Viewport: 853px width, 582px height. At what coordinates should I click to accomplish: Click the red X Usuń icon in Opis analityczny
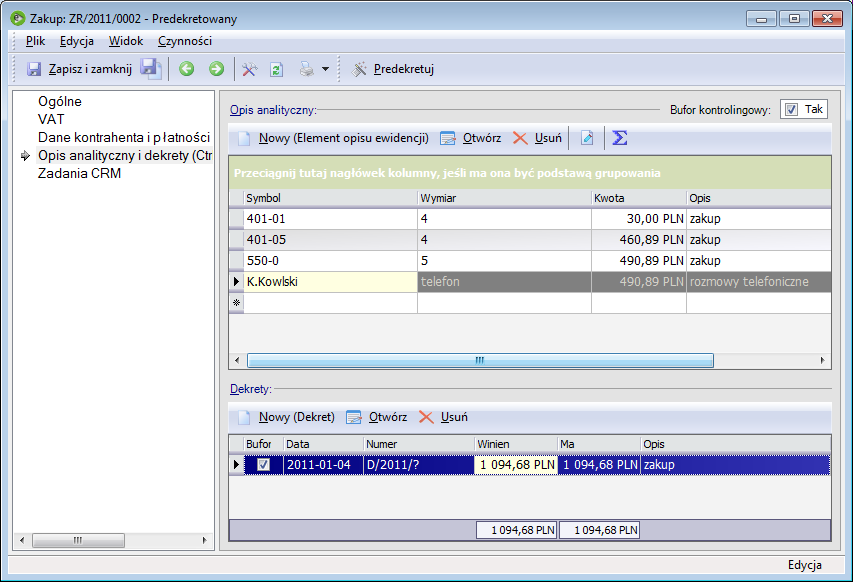tap(520, 138)
